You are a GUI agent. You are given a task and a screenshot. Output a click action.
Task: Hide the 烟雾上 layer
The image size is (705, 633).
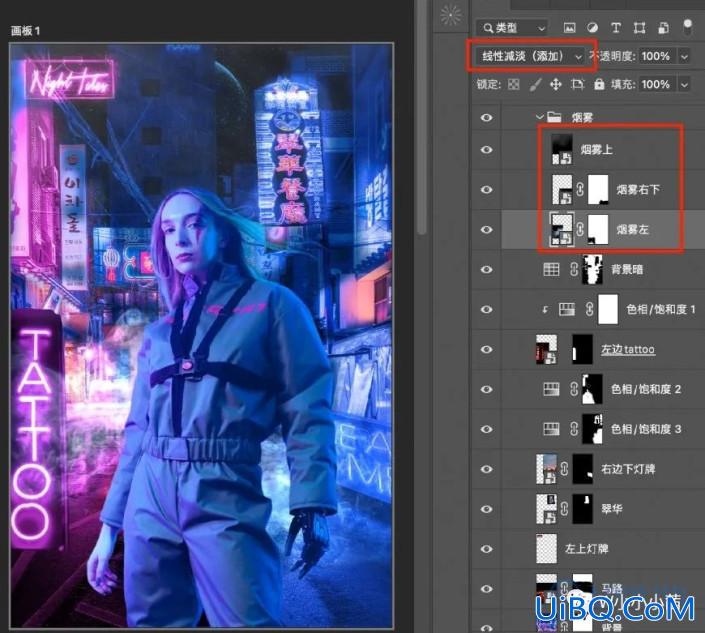[x=486, y=149]
